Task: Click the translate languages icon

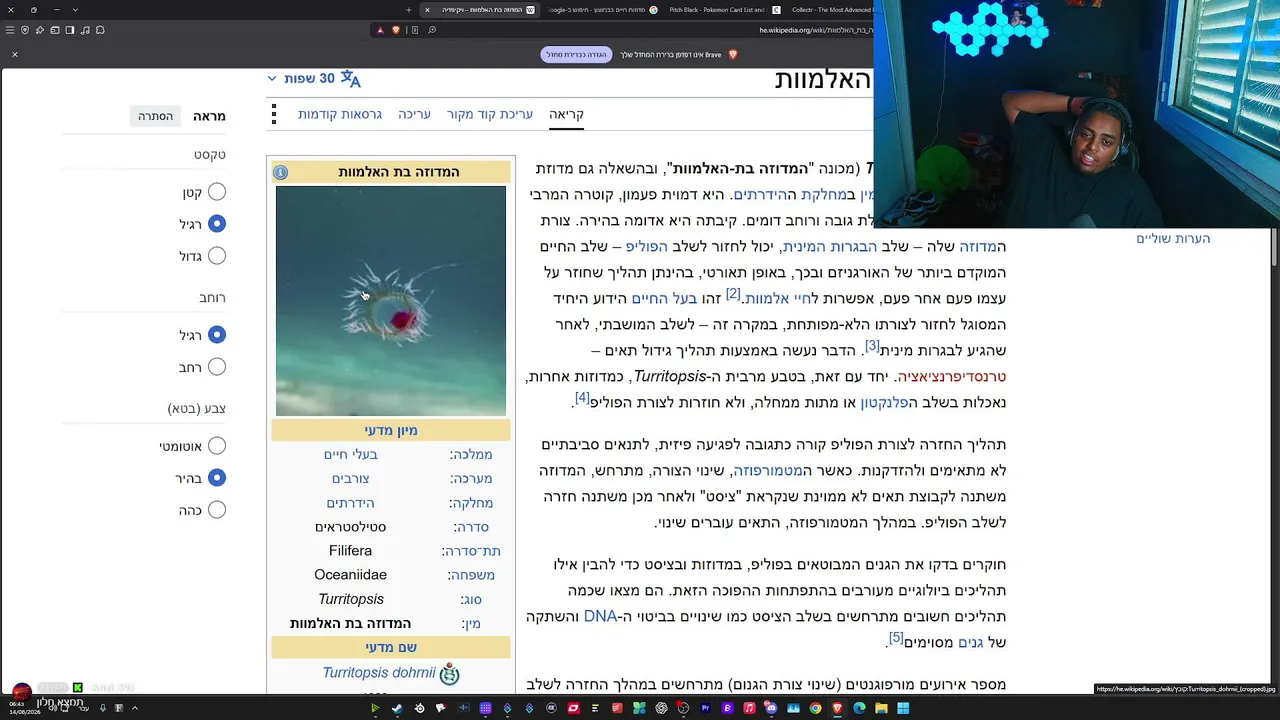Action: point(350,78)
